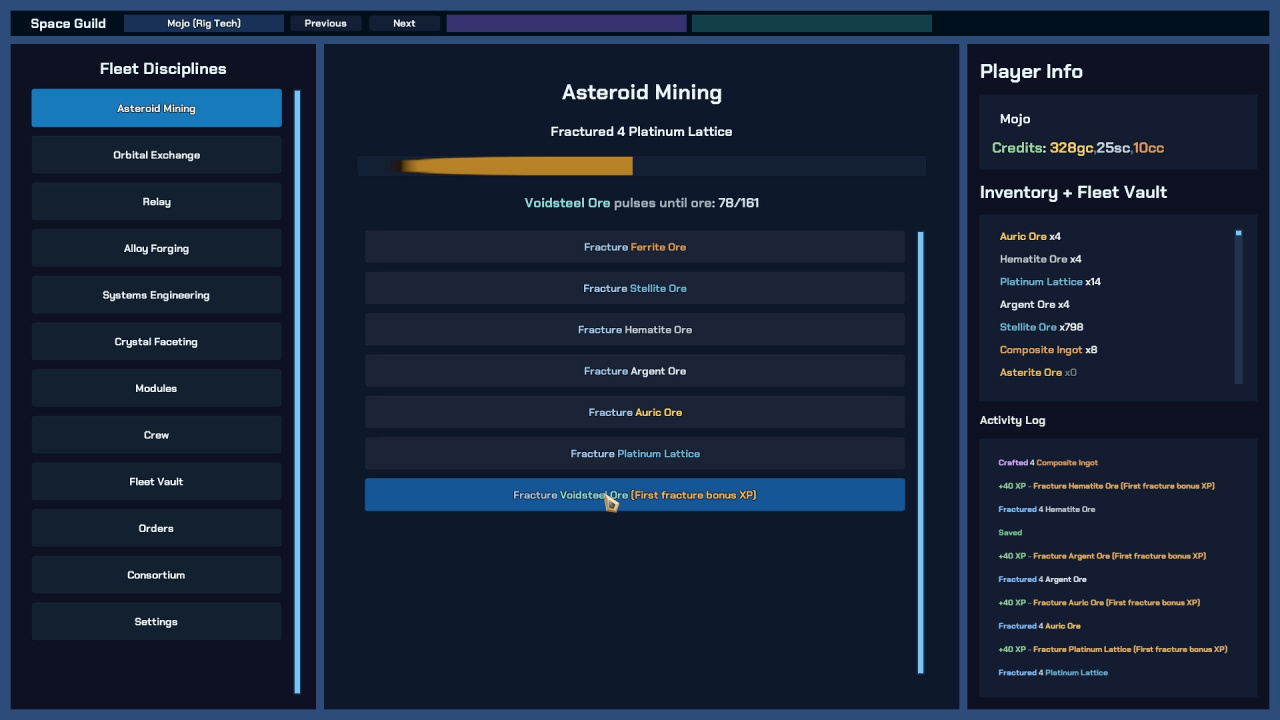Click the Previous character button
This screenshot has width=1280, height=720.
325,23
